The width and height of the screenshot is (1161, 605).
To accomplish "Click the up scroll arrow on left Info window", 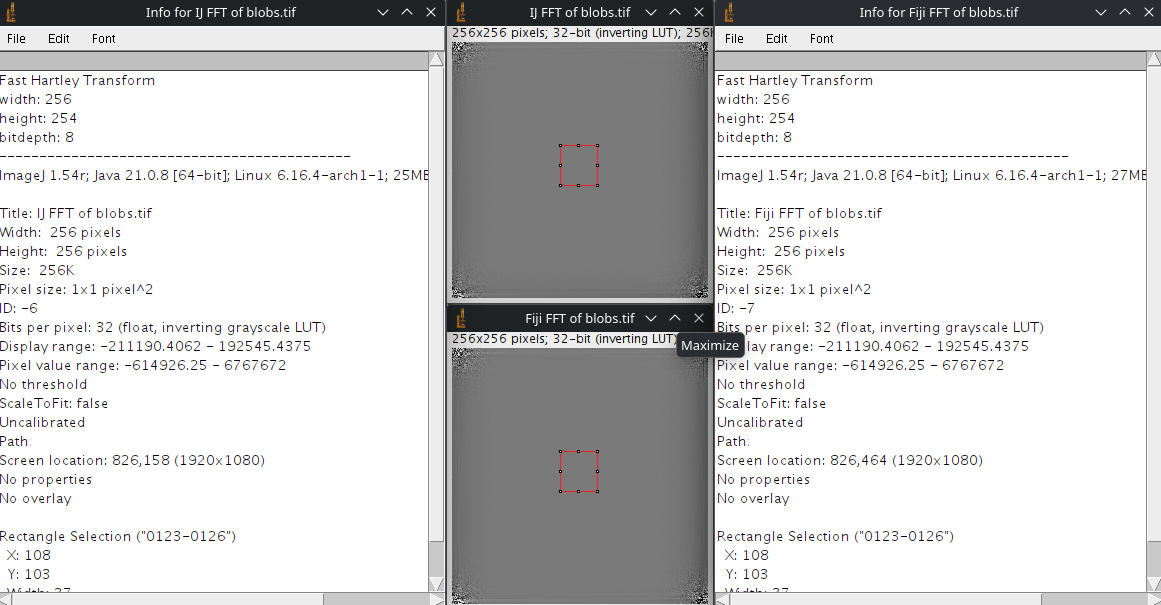I will pyautogui.click(x=437, y=59).
